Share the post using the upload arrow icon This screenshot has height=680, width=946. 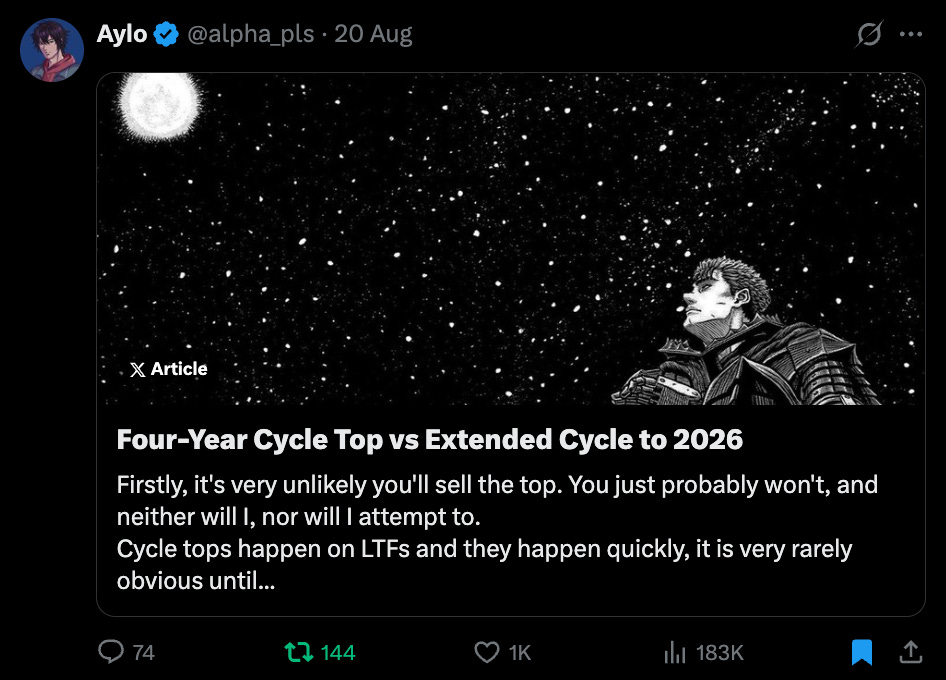click(910, 653)
